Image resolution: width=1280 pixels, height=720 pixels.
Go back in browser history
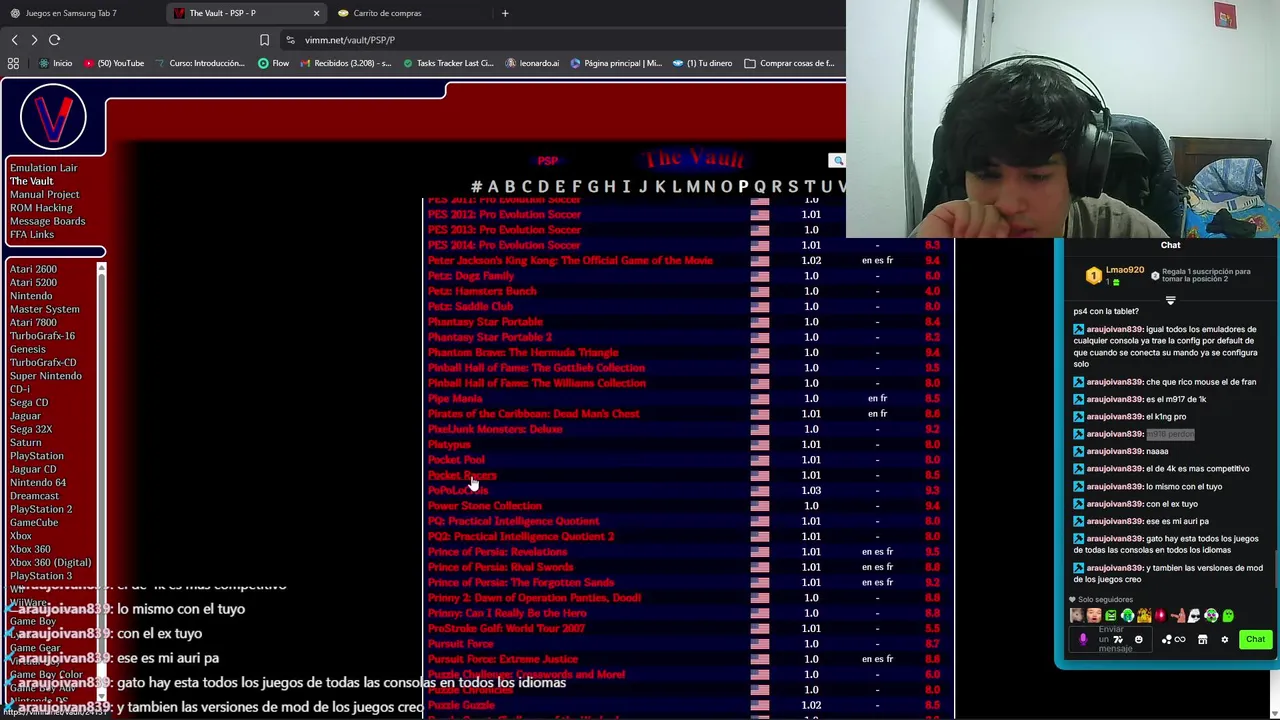(x=14, y=40)
